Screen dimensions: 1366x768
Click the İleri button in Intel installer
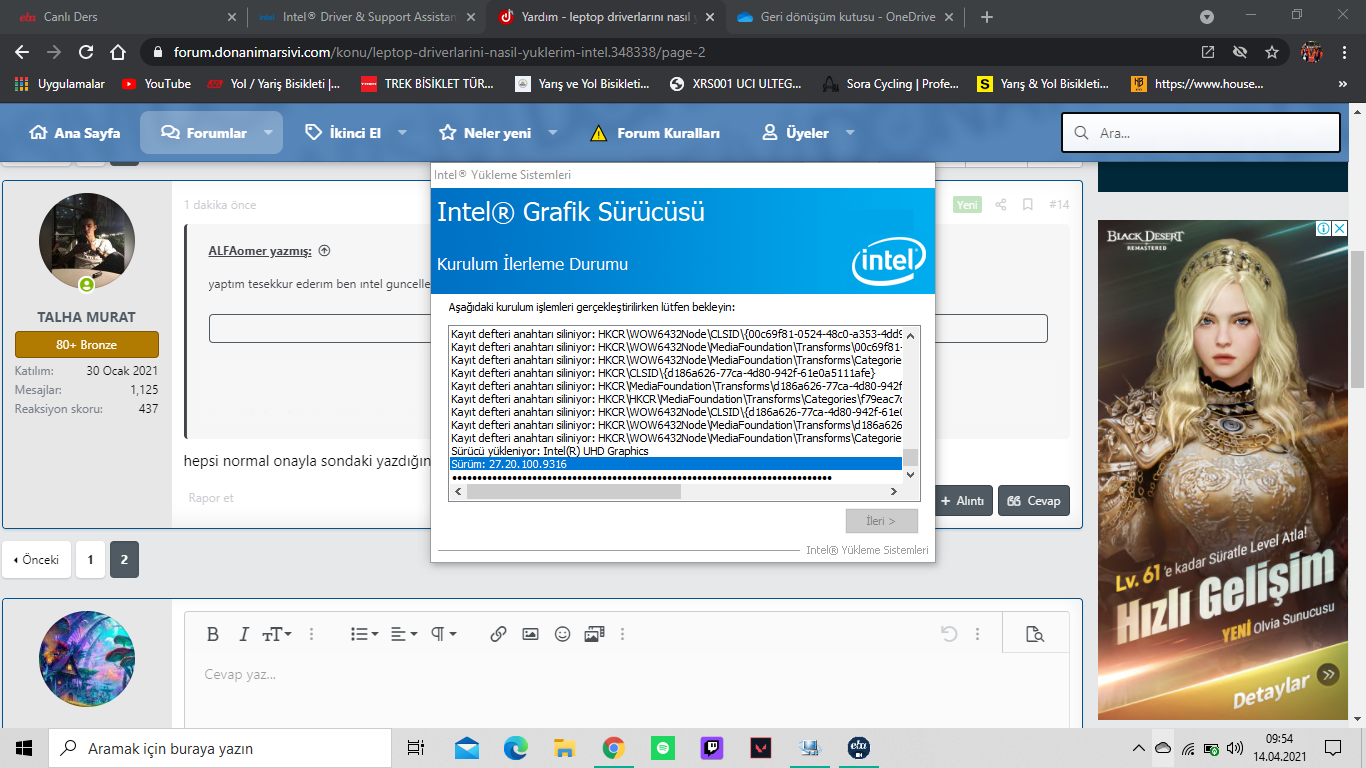[881, 521]
